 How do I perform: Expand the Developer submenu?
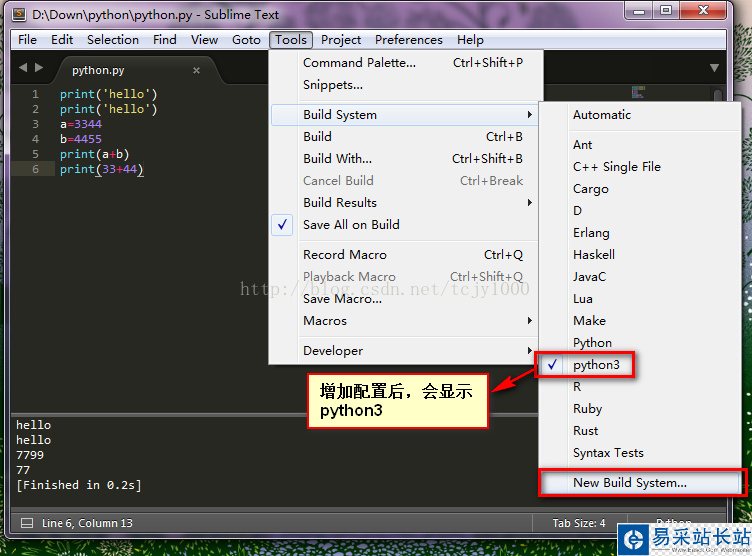(404, 351)
